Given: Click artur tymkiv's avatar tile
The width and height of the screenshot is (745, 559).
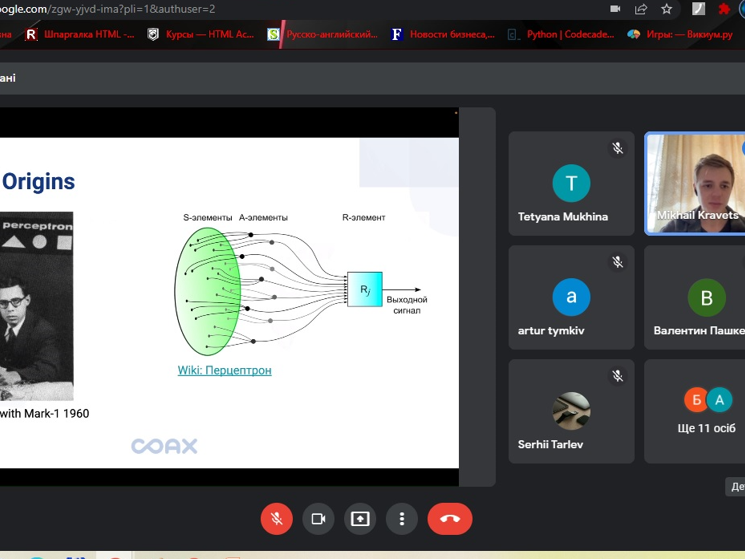Looking at the screenshot, I should coord(571,298).
